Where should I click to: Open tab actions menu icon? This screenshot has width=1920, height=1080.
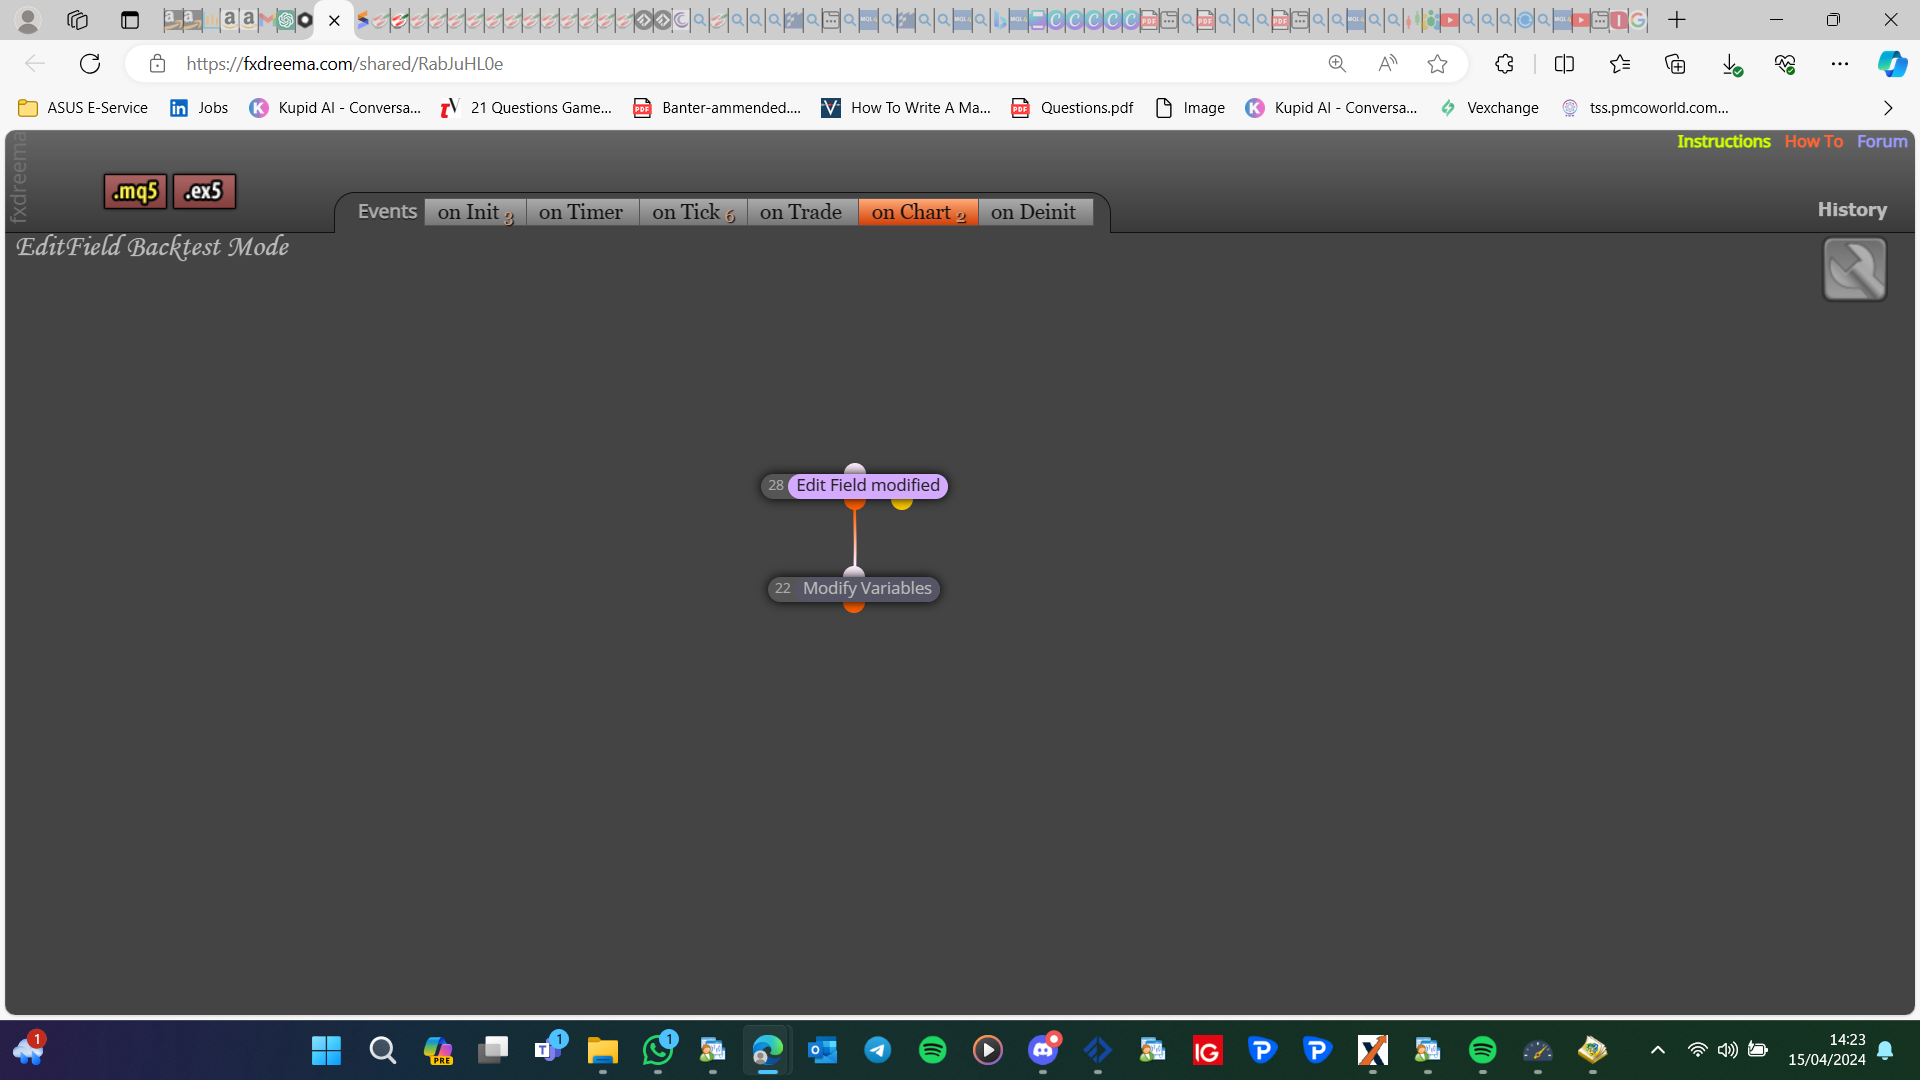click(130, 20)
